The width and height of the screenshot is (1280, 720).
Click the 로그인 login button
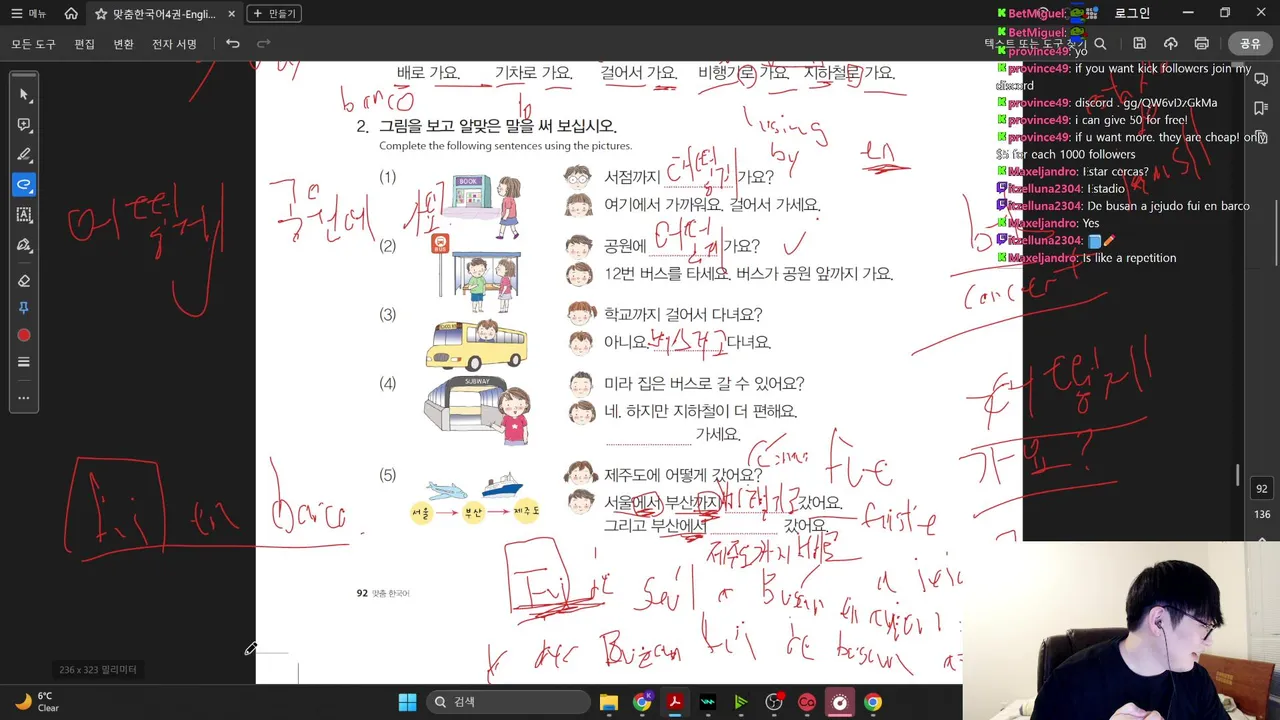tap(1132, 14)
